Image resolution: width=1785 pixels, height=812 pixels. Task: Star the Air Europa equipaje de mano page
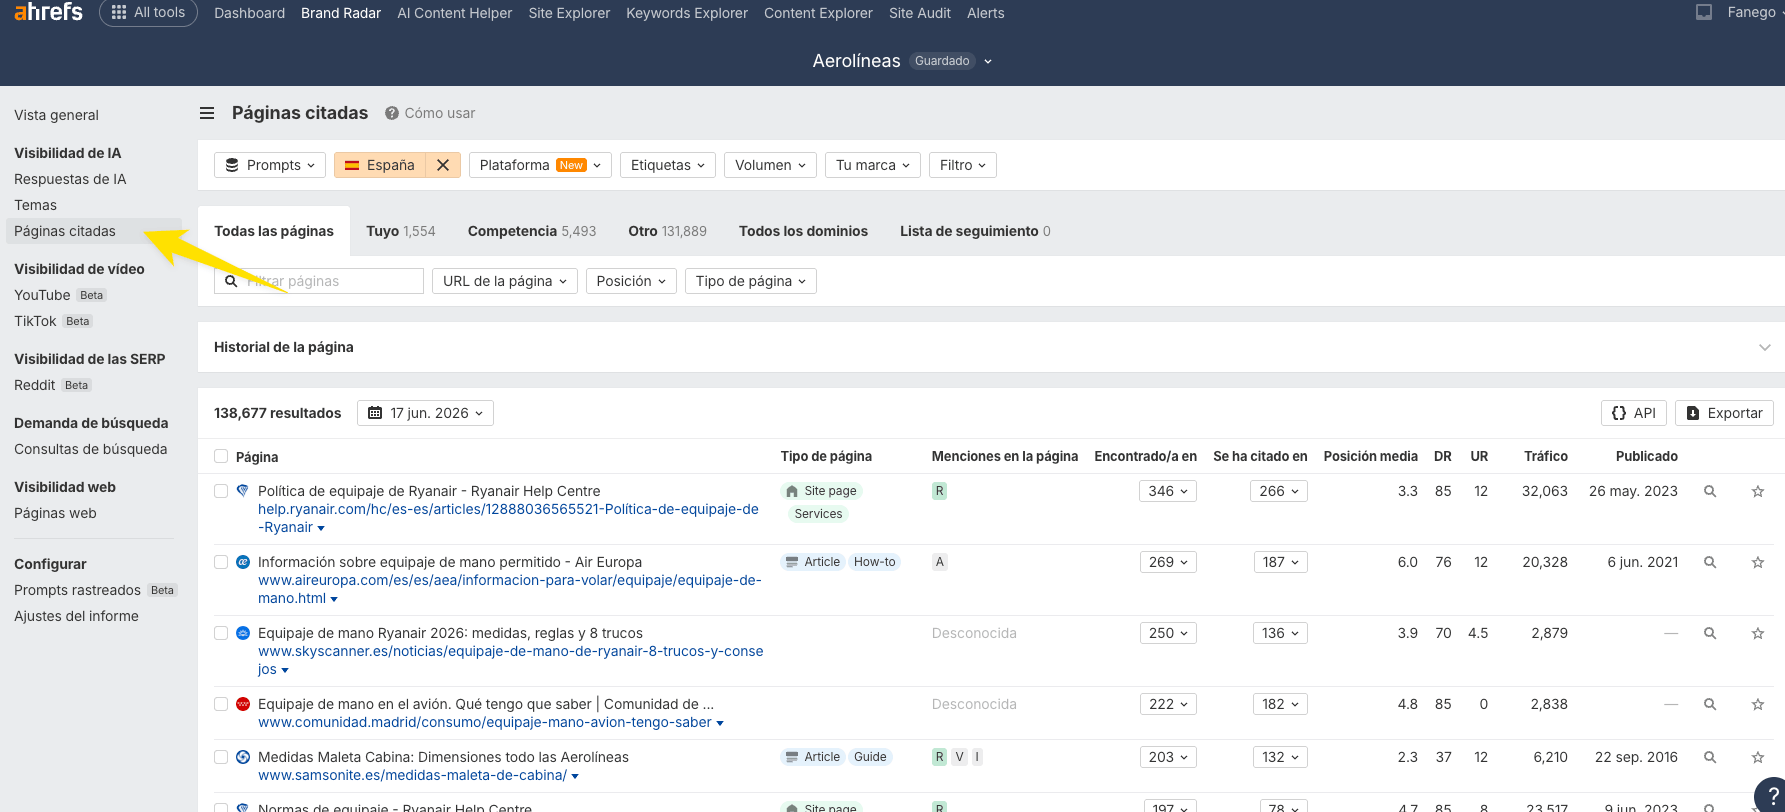click(1758, 562)
